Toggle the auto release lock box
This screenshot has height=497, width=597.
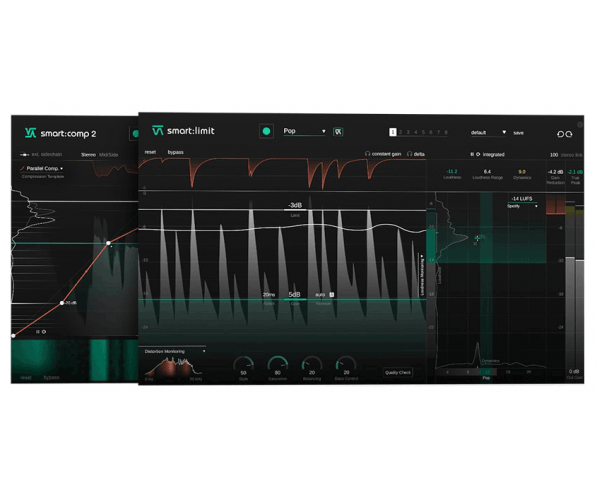pyautogui.click(x=332, y=294)
